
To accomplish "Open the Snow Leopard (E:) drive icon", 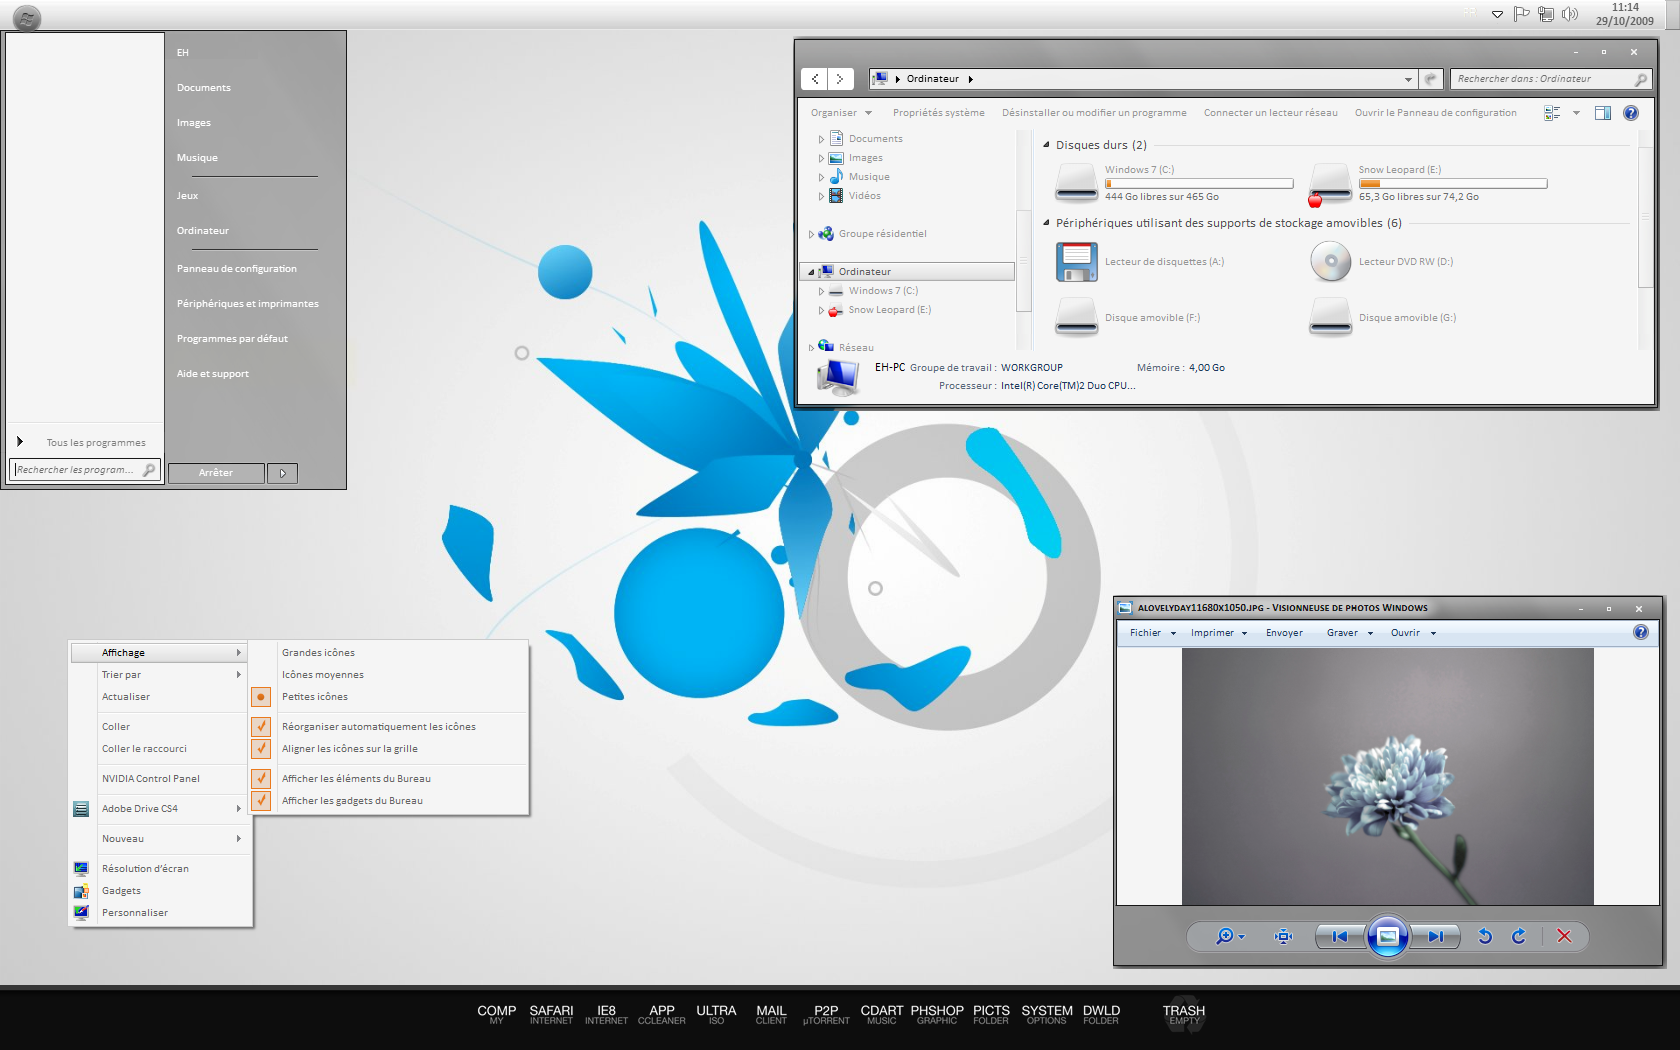I will (1331, 183).
